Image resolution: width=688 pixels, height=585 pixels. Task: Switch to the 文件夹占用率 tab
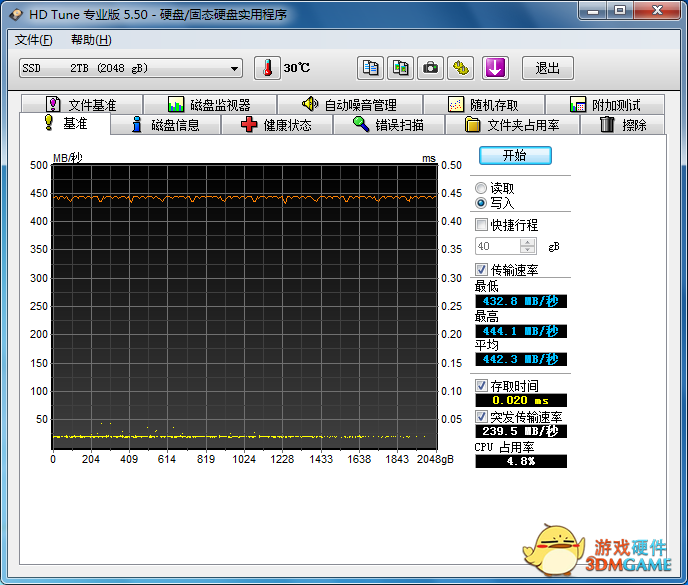(512, 125)
